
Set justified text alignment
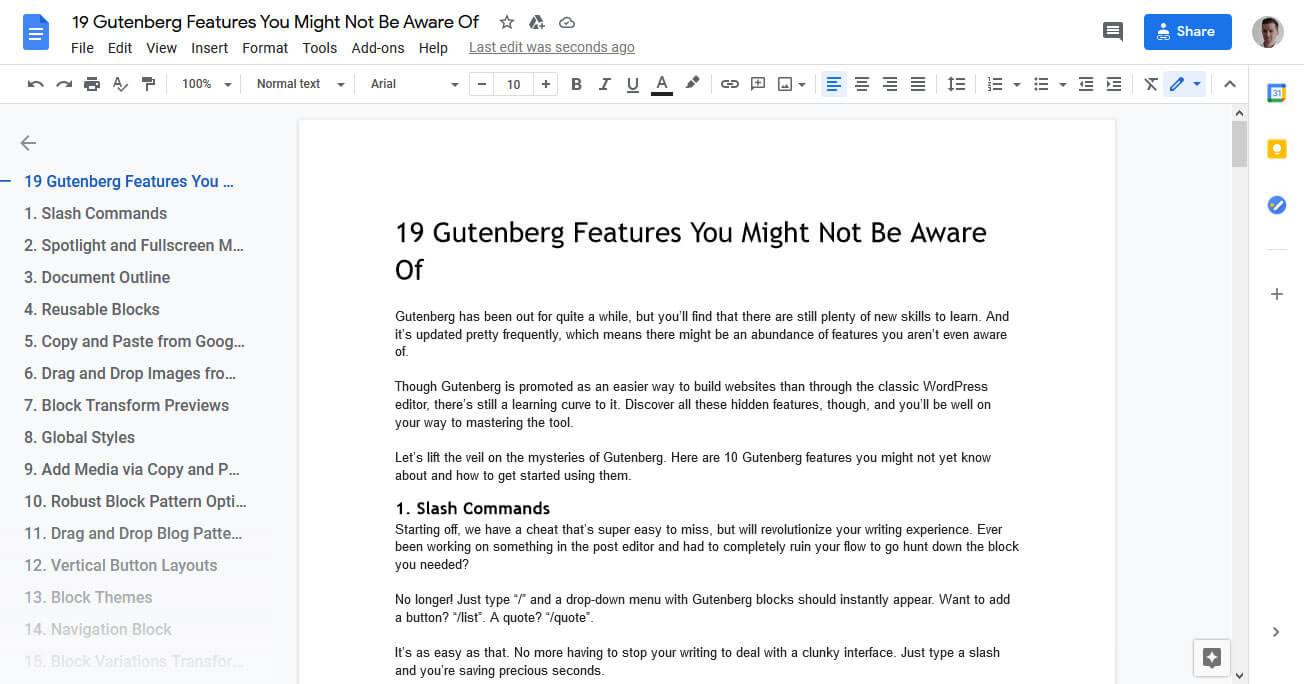coord(918,84)
